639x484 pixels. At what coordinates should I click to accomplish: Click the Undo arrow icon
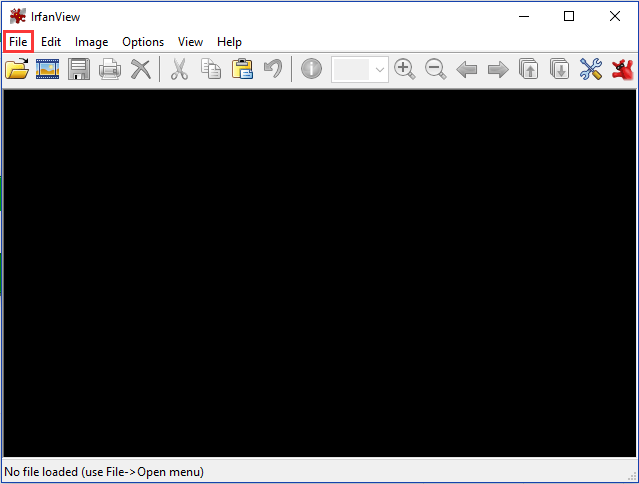(272, 69)
